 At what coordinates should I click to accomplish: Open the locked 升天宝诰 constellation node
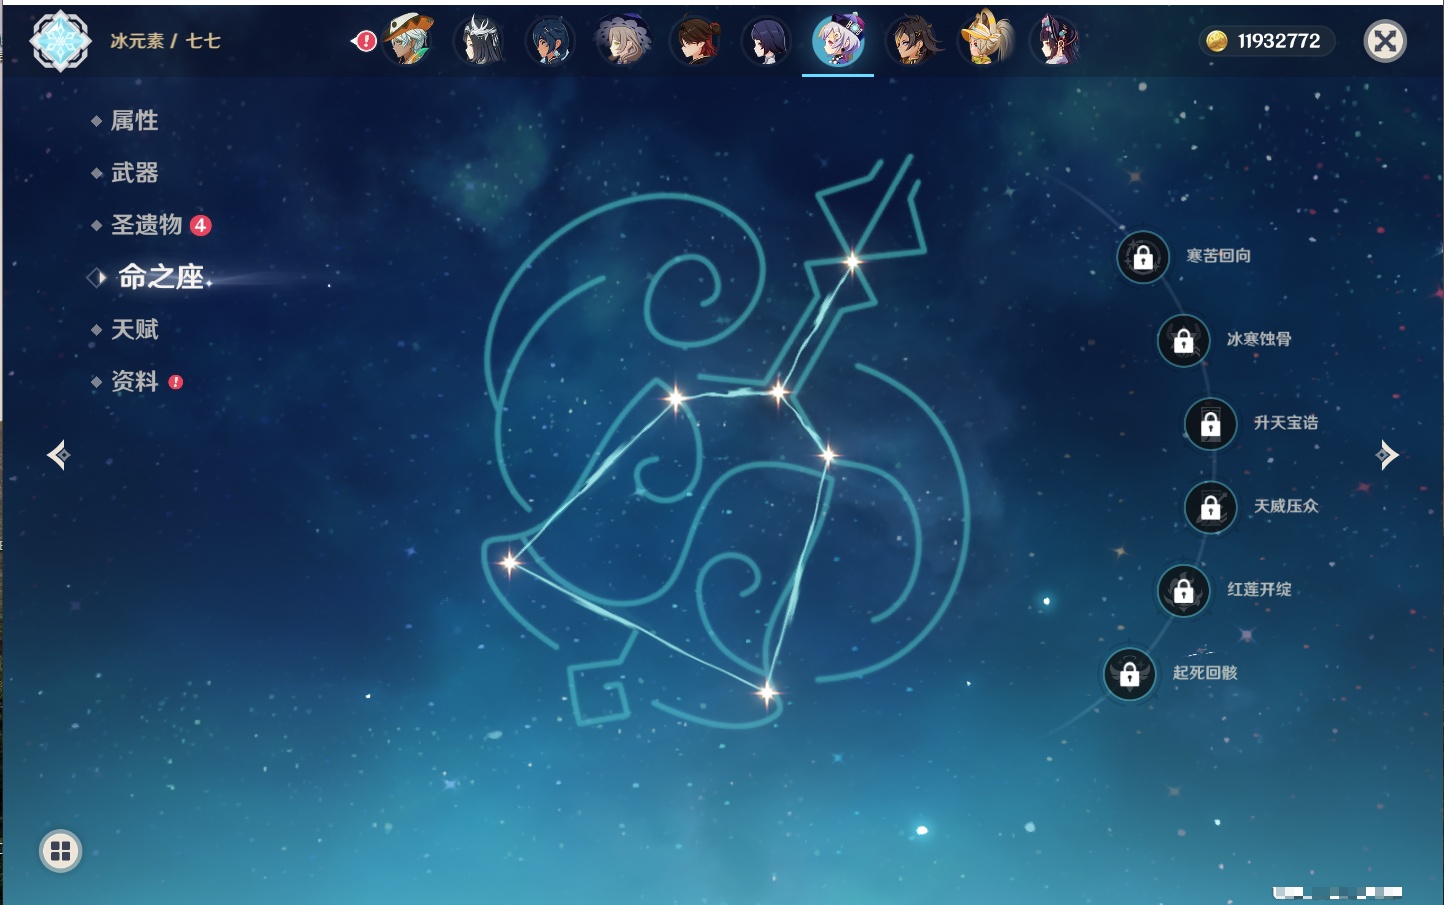(1210, 424)
